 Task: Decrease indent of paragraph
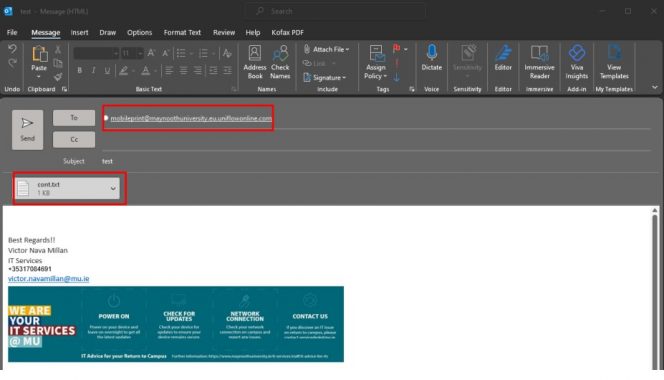[213, 70]
